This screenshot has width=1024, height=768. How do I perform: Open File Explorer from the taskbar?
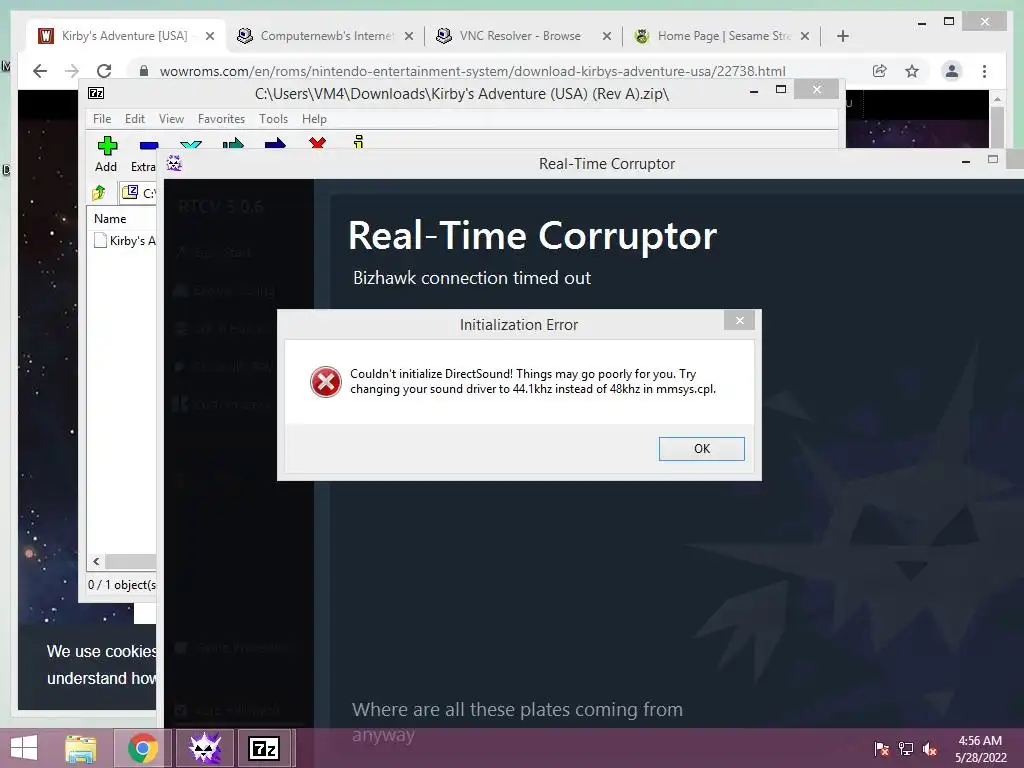pyautogui.click(x=80, y=748)
